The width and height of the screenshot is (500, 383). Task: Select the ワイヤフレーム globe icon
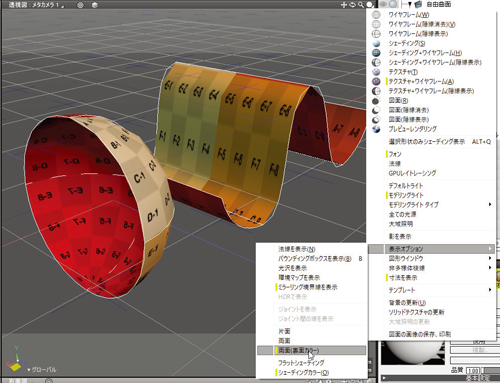click(x=376, y=15)
